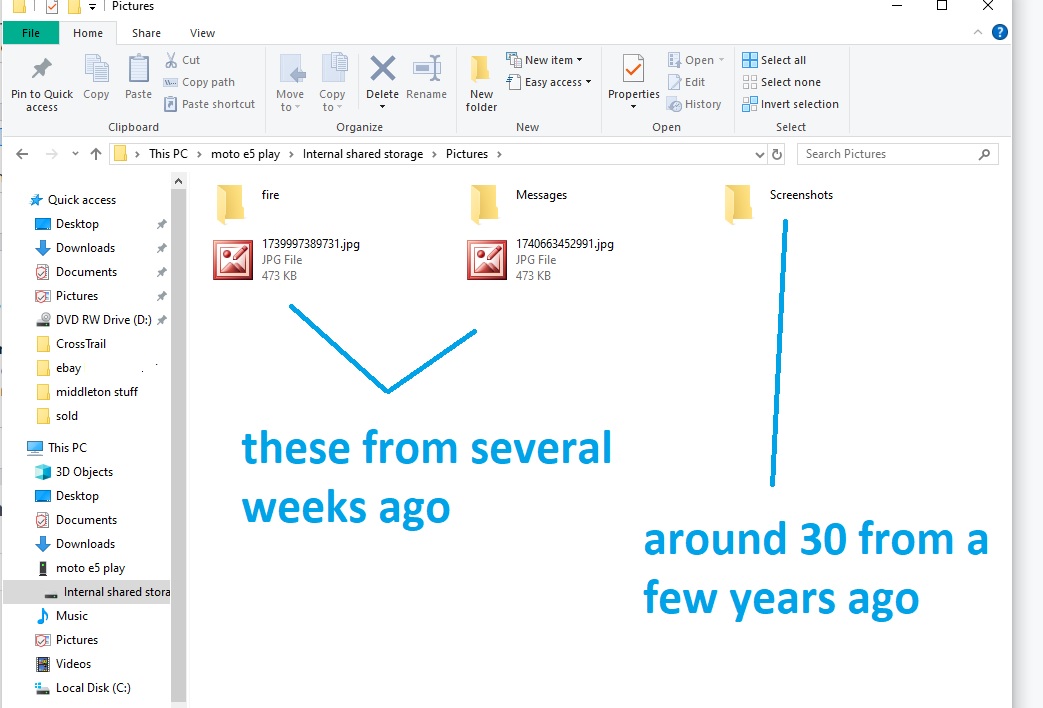The height and width of the screenshot is (708, 1043).
Task: Select Local Disk (C:) in navigation pane
Action: tap(93, 688)
